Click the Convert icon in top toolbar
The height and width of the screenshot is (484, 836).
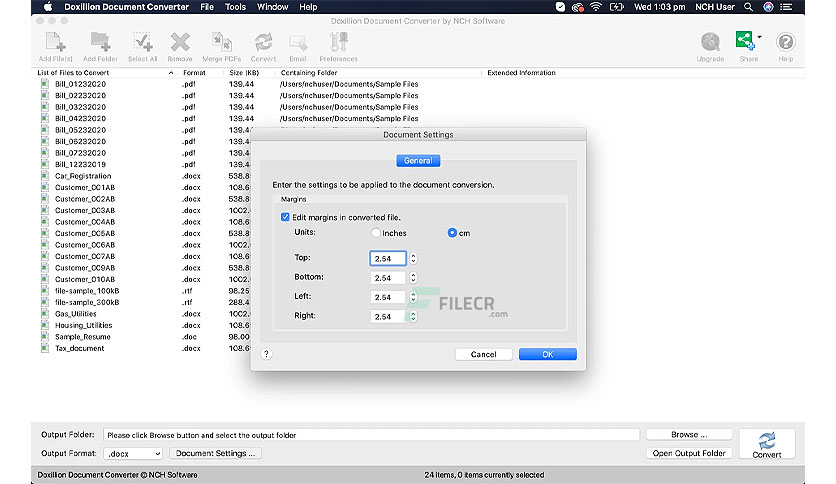pos(263,47)
